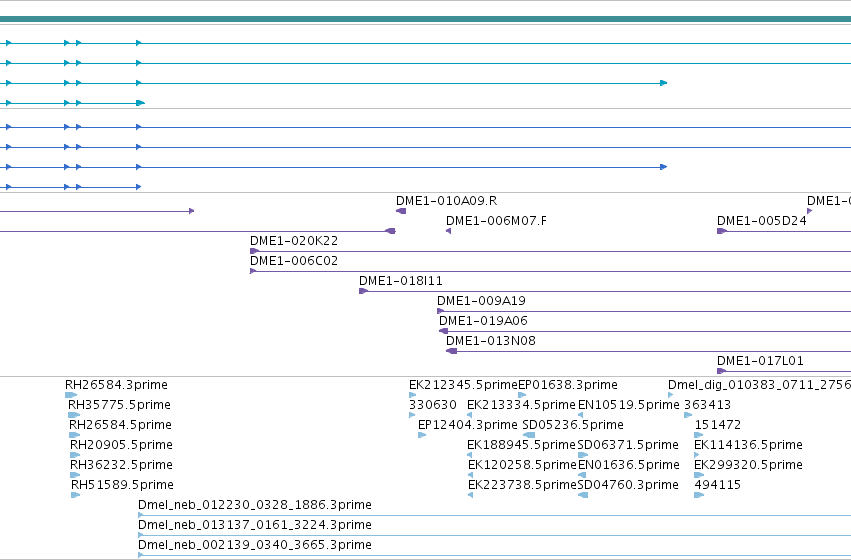Select the DME1-017L01 clone label
Image resolution: width=851 pixels, height=560 pixels.
(x=760, y=361)
